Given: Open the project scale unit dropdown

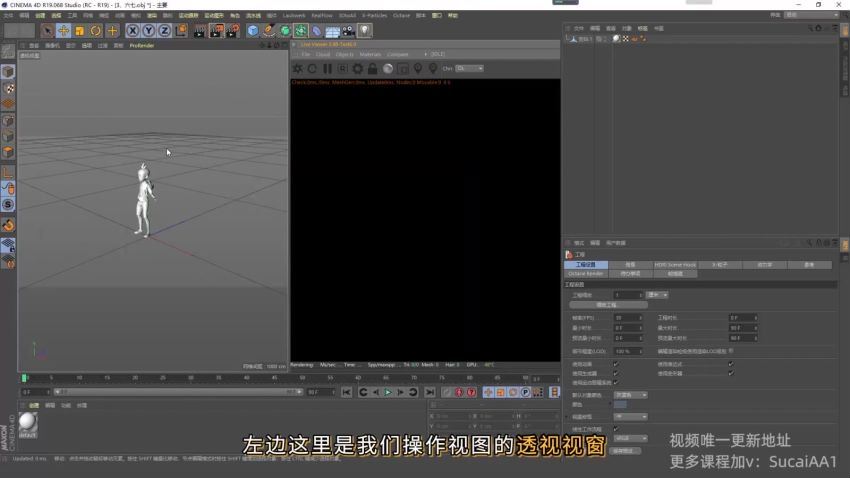Looking at the screenshot, I should (657, 295).
